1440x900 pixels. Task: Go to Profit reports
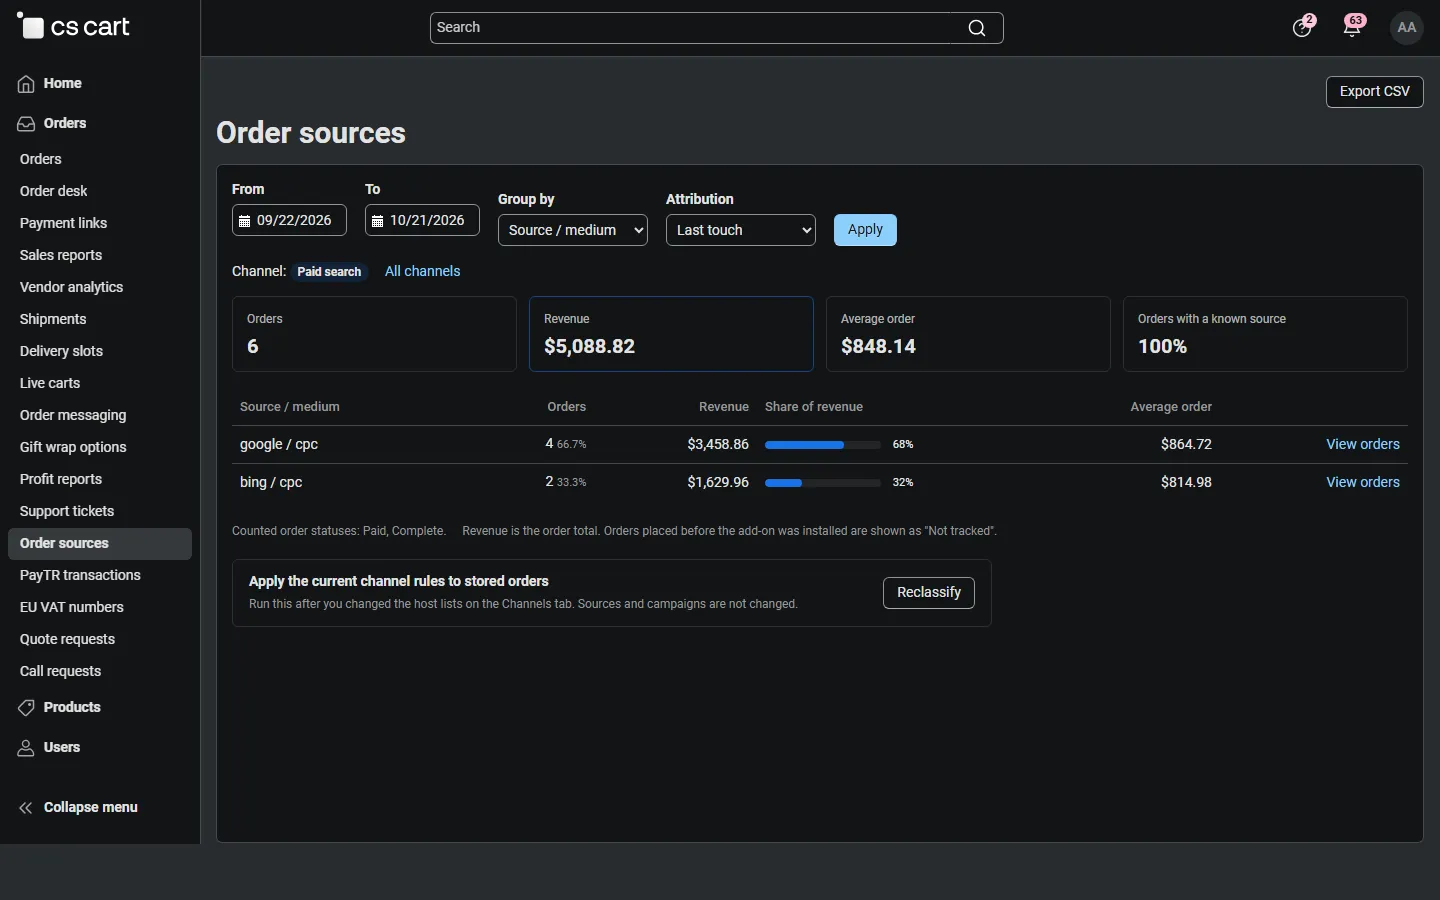point(61,479)
